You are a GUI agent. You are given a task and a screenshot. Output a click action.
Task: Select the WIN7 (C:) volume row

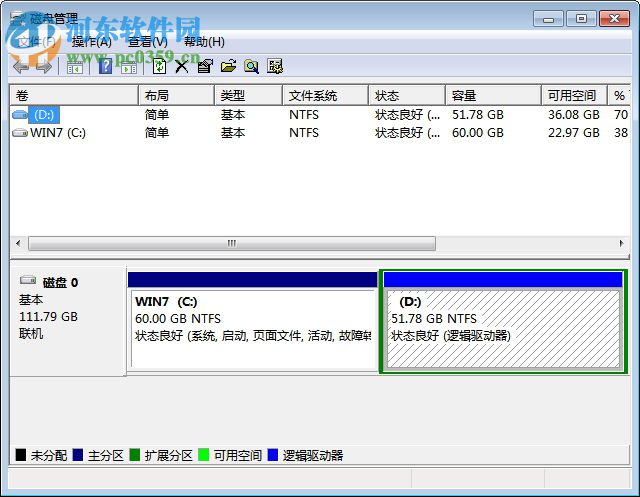[x=320, y=133]
